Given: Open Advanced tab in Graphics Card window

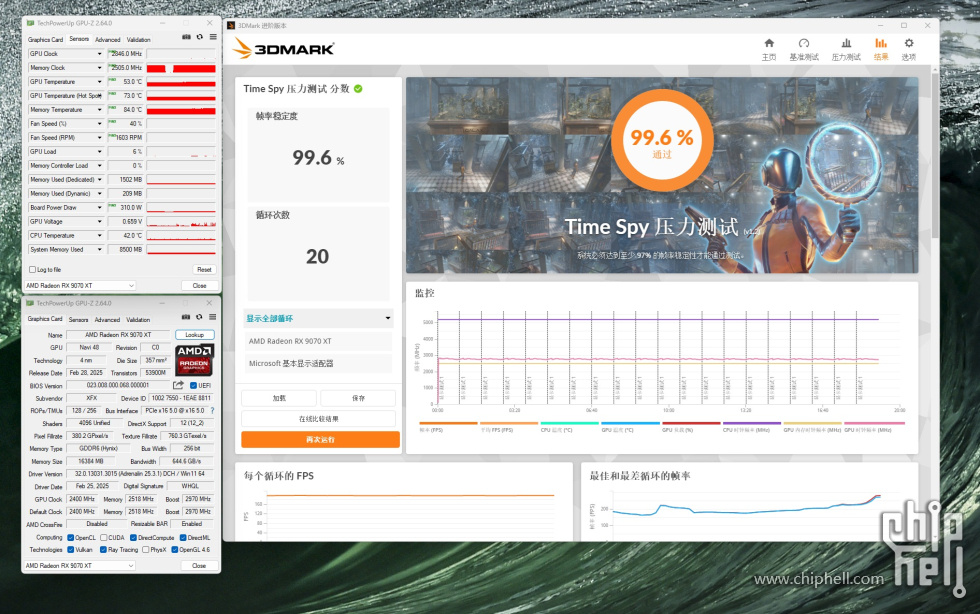Looking at the screenshot, I should 107,320.
